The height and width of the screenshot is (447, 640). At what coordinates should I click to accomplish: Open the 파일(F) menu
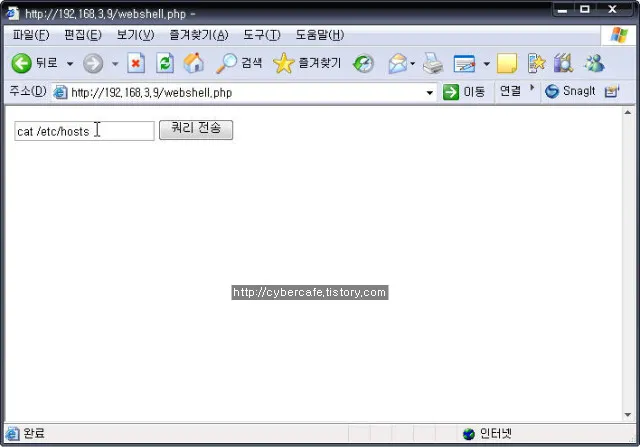pyautogui.click(x=31, y=35)
